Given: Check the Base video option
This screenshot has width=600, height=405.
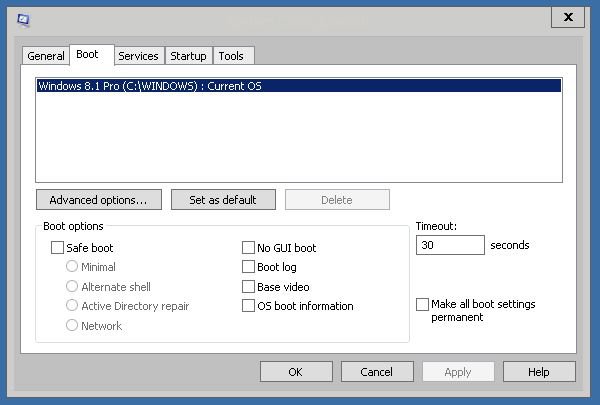Looking at the screenshot, I should [x=248, y=287].
